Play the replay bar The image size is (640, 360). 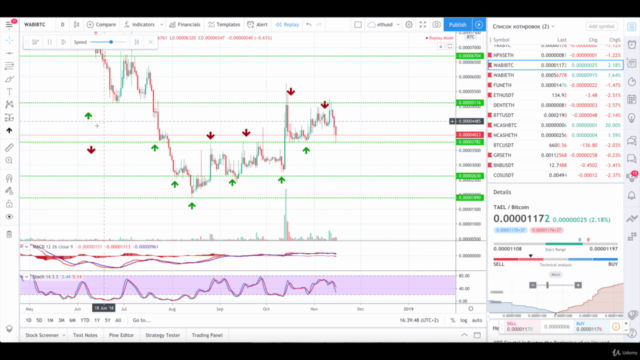pyautogui.click(x=63, y=42)
